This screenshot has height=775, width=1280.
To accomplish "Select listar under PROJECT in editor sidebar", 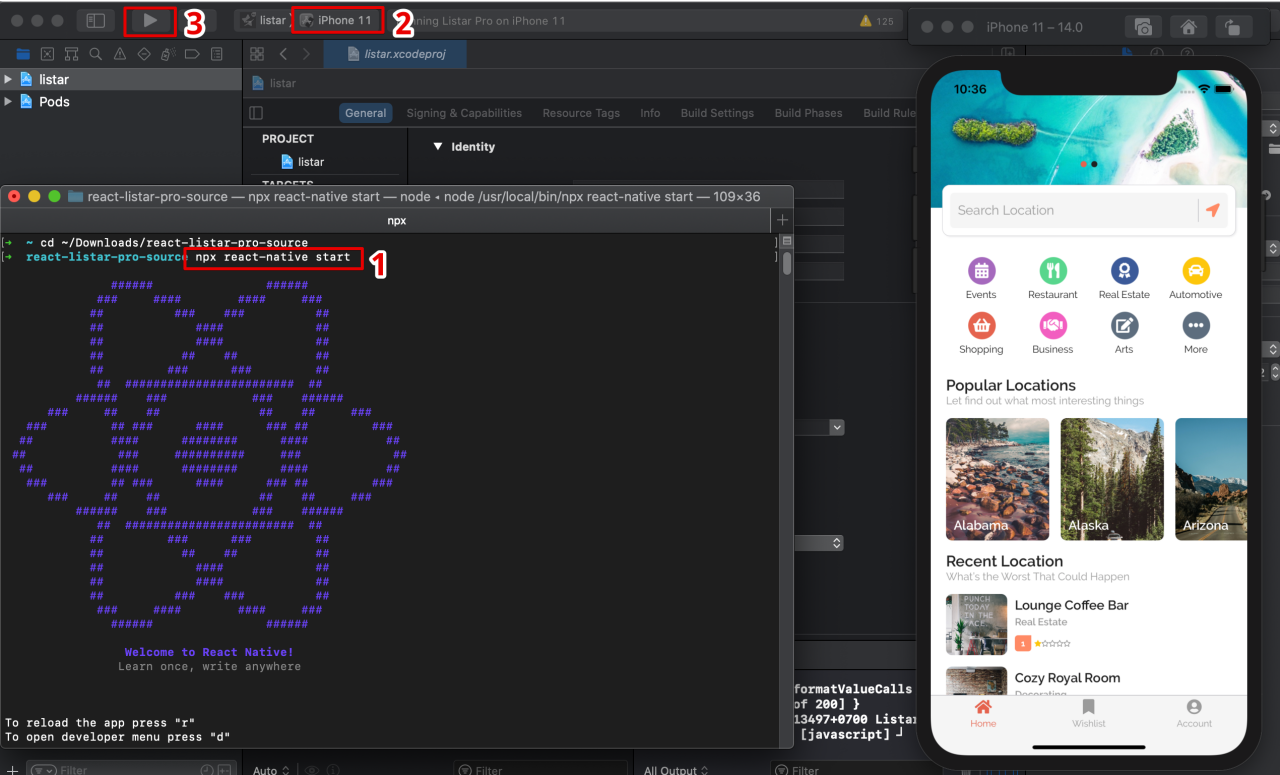I will tap(303, 162).
